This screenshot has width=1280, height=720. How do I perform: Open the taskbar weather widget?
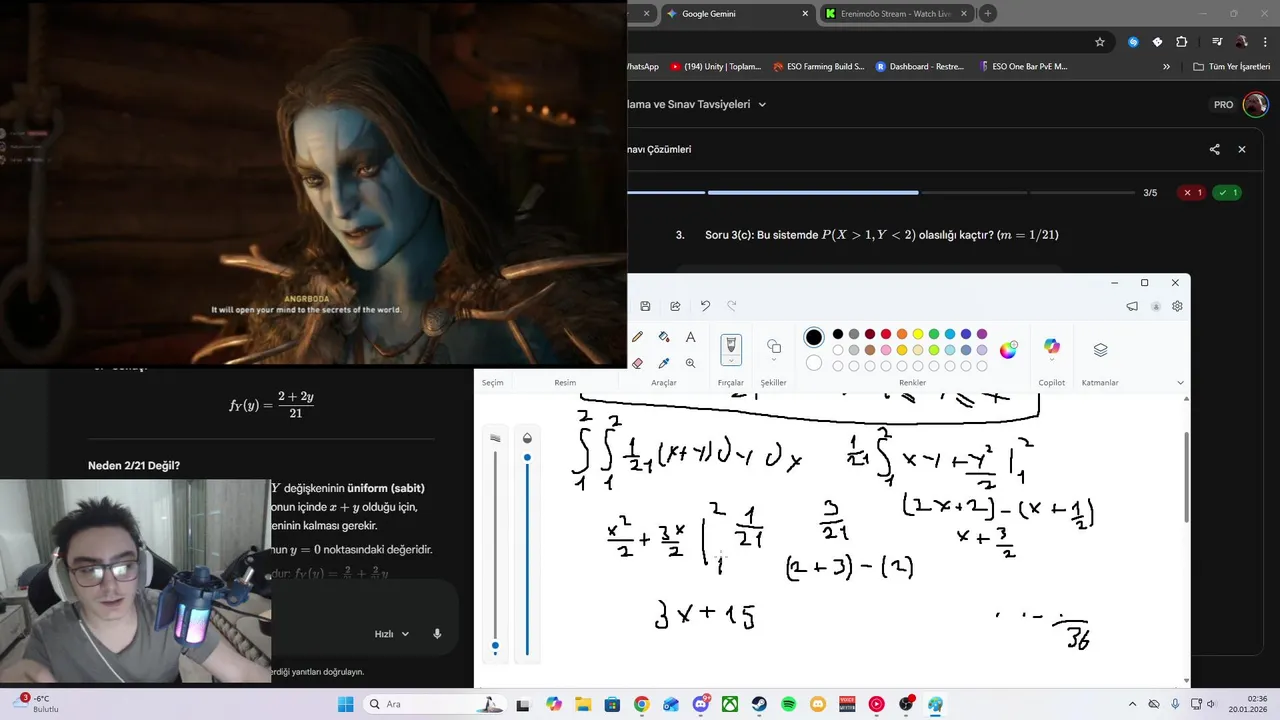[34, 704]
